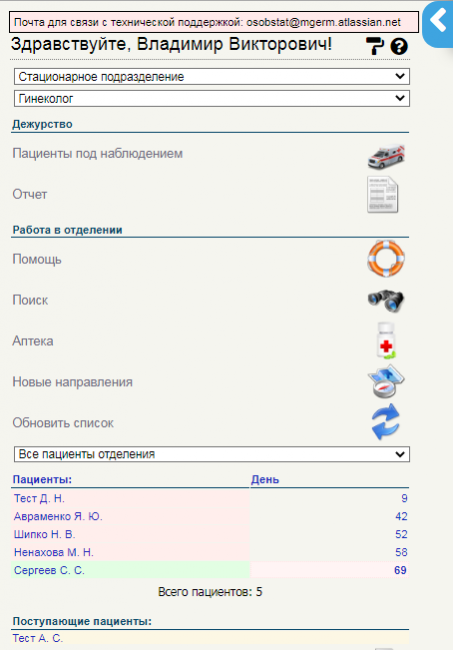The width and height of the screenshot is (453, 650).
Task: Open new referrals compass icon
Action: pyautogui.click(x=386, y=381)
